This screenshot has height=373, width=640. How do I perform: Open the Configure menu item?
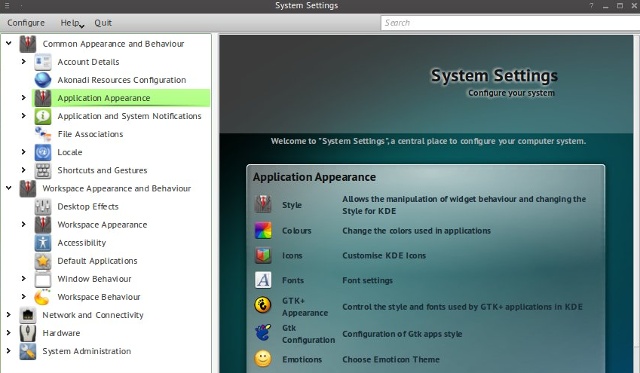click(26, 23)
